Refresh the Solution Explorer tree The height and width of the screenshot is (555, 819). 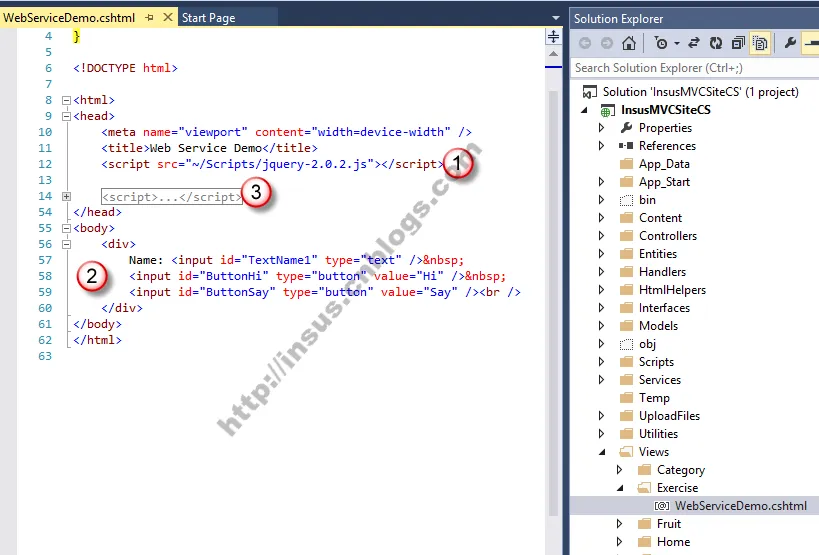click(716, 43)
